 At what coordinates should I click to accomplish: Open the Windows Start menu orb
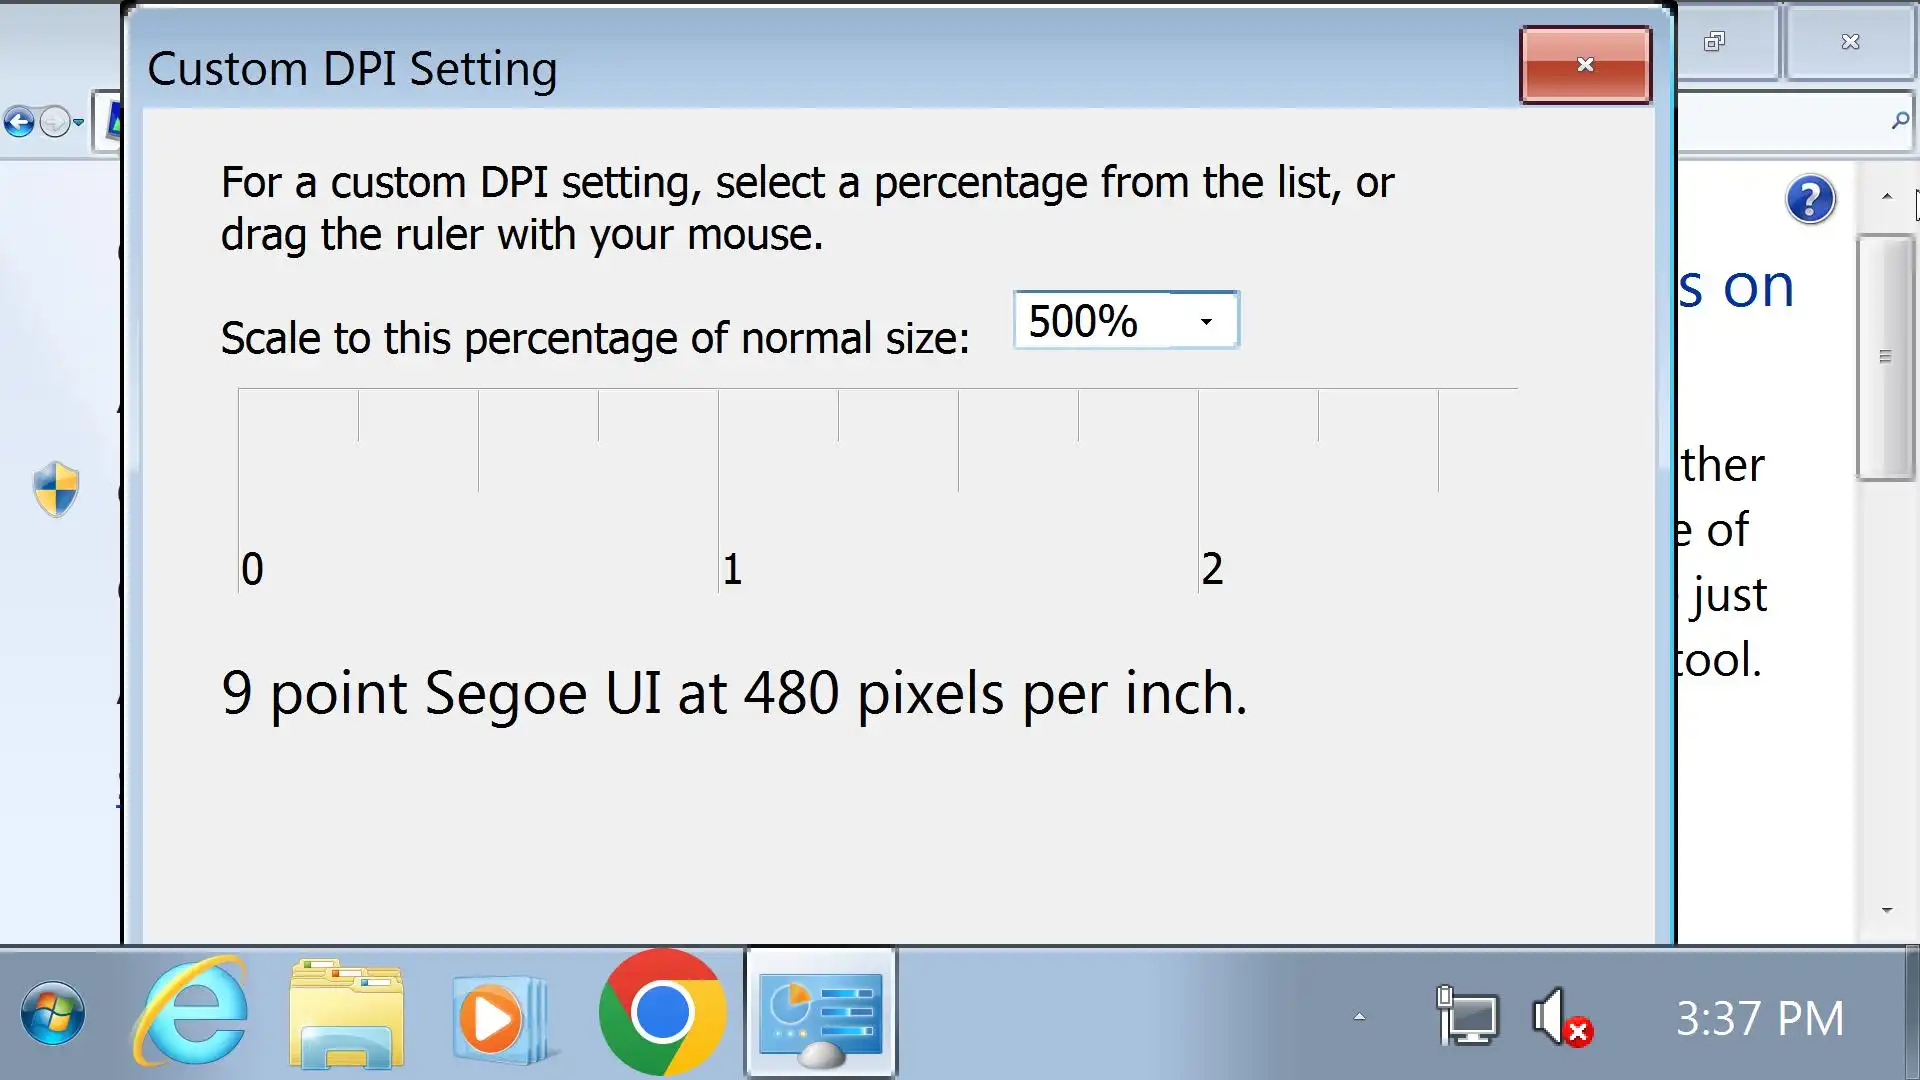pyautogui.click(x=53, y=1014)
